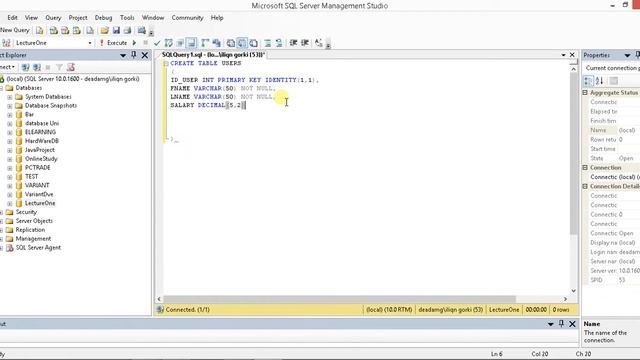Click on the SALARY DECIMAL line in editor
640x360 pixels.
pyautogui.click(x=208, y=105)
